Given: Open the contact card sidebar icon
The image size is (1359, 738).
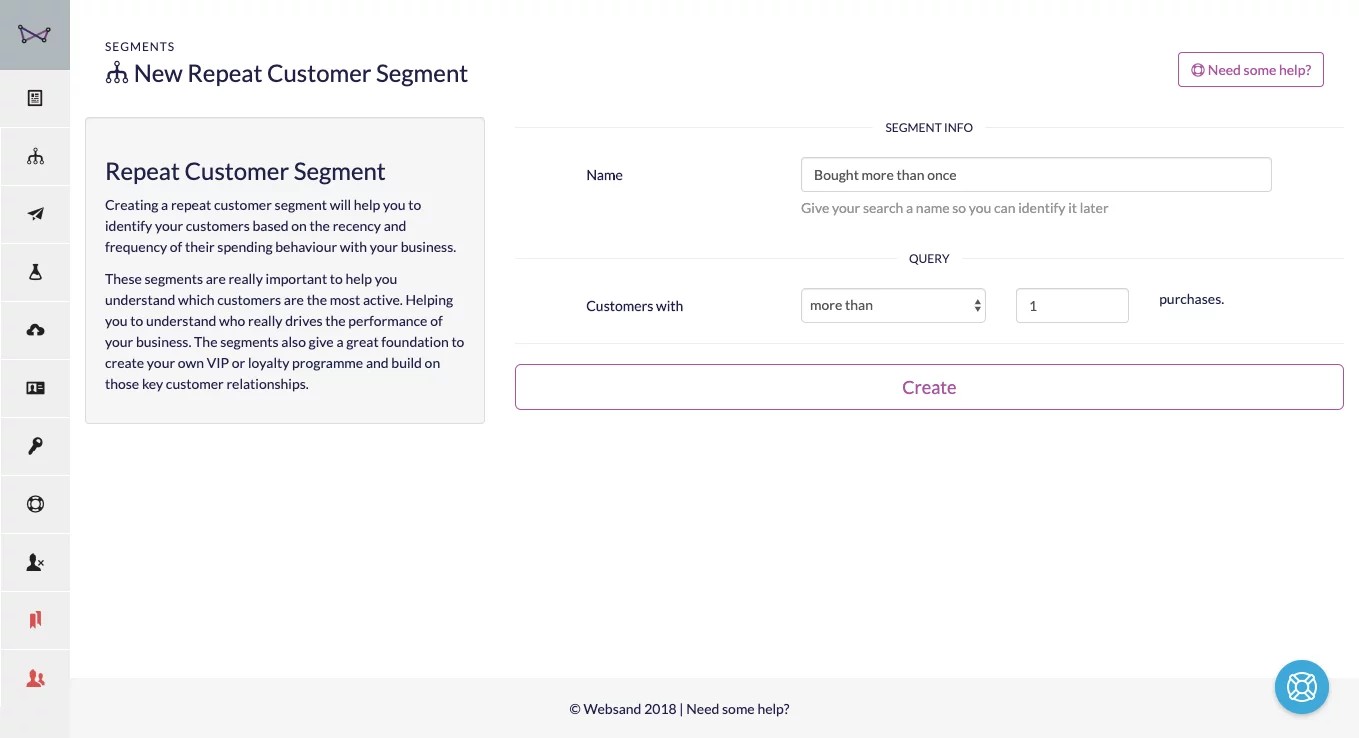Looking at the screenshot, I should coord(35,388).
